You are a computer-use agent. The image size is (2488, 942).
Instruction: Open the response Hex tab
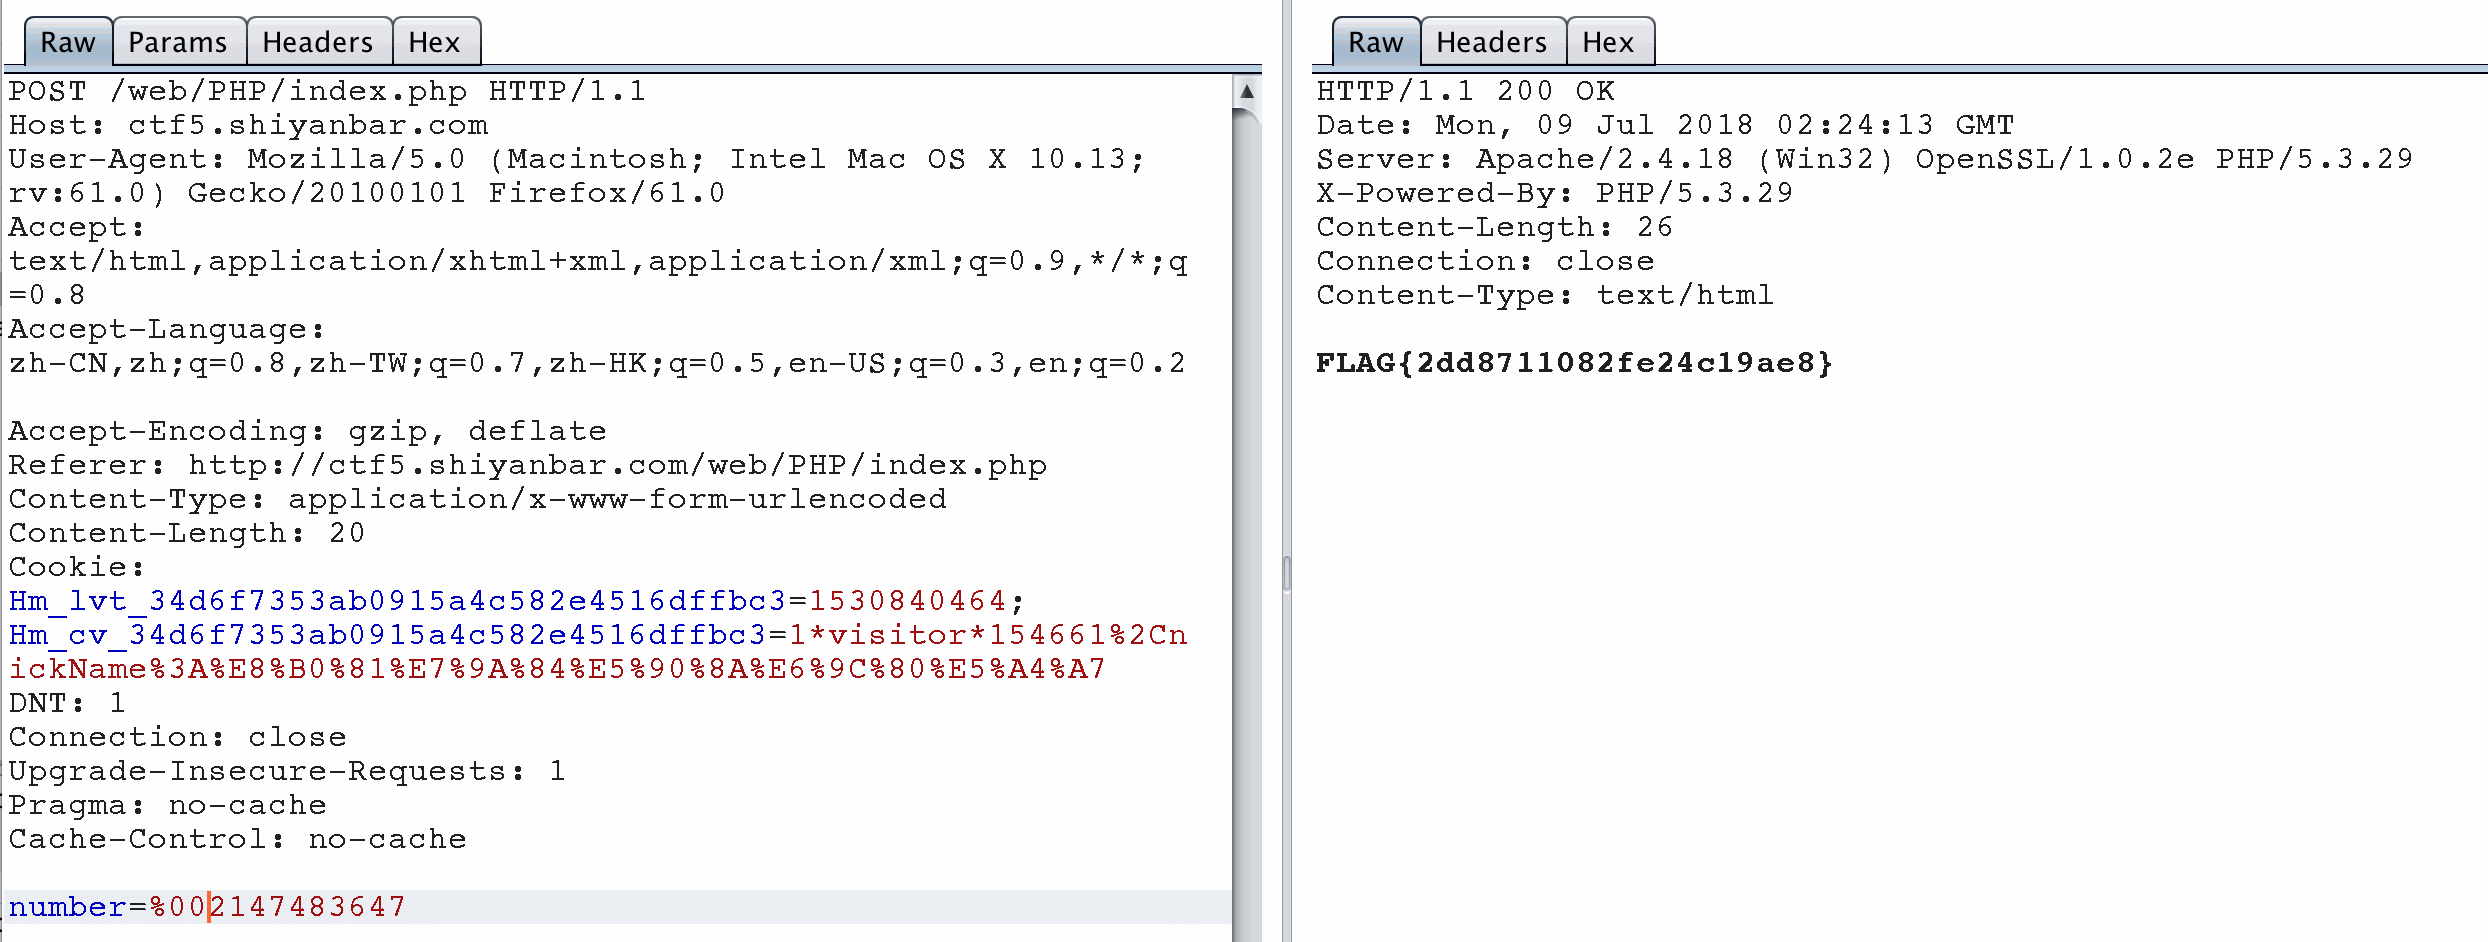click(1609, 42)
